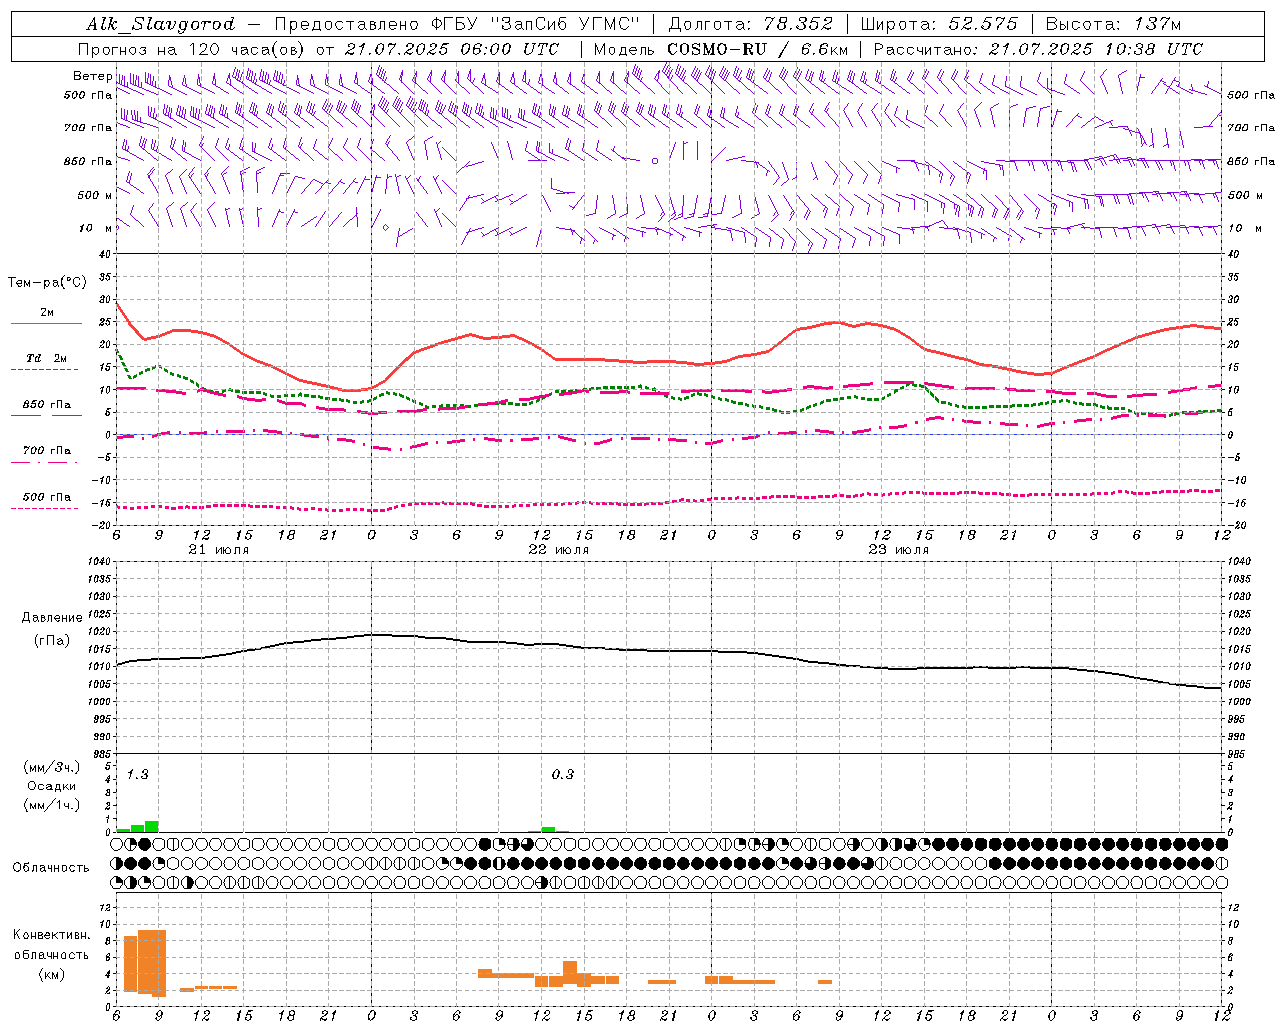Click the 'Долгота: 78.352' header value

tap(749, 24)
